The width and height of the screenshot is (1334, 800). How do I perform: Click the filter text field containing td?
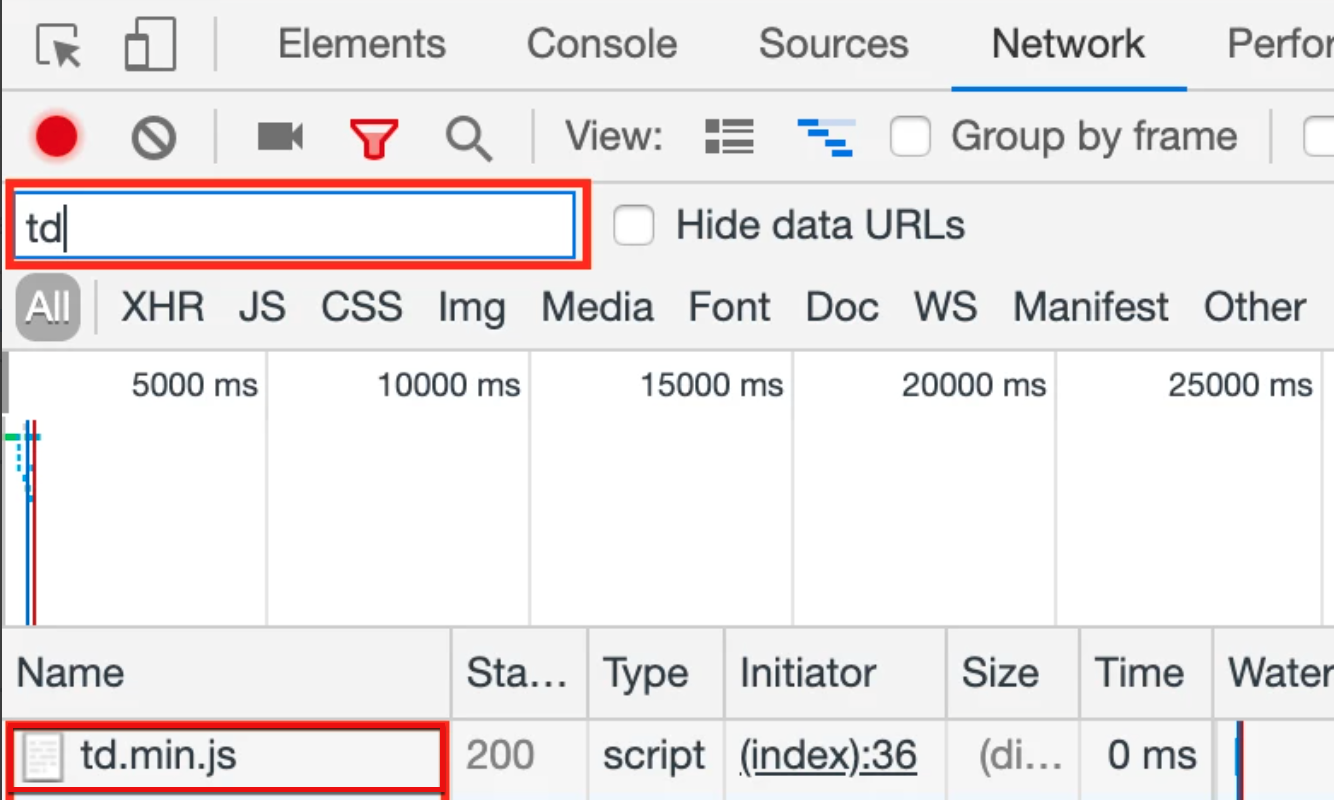pos(296,226)
